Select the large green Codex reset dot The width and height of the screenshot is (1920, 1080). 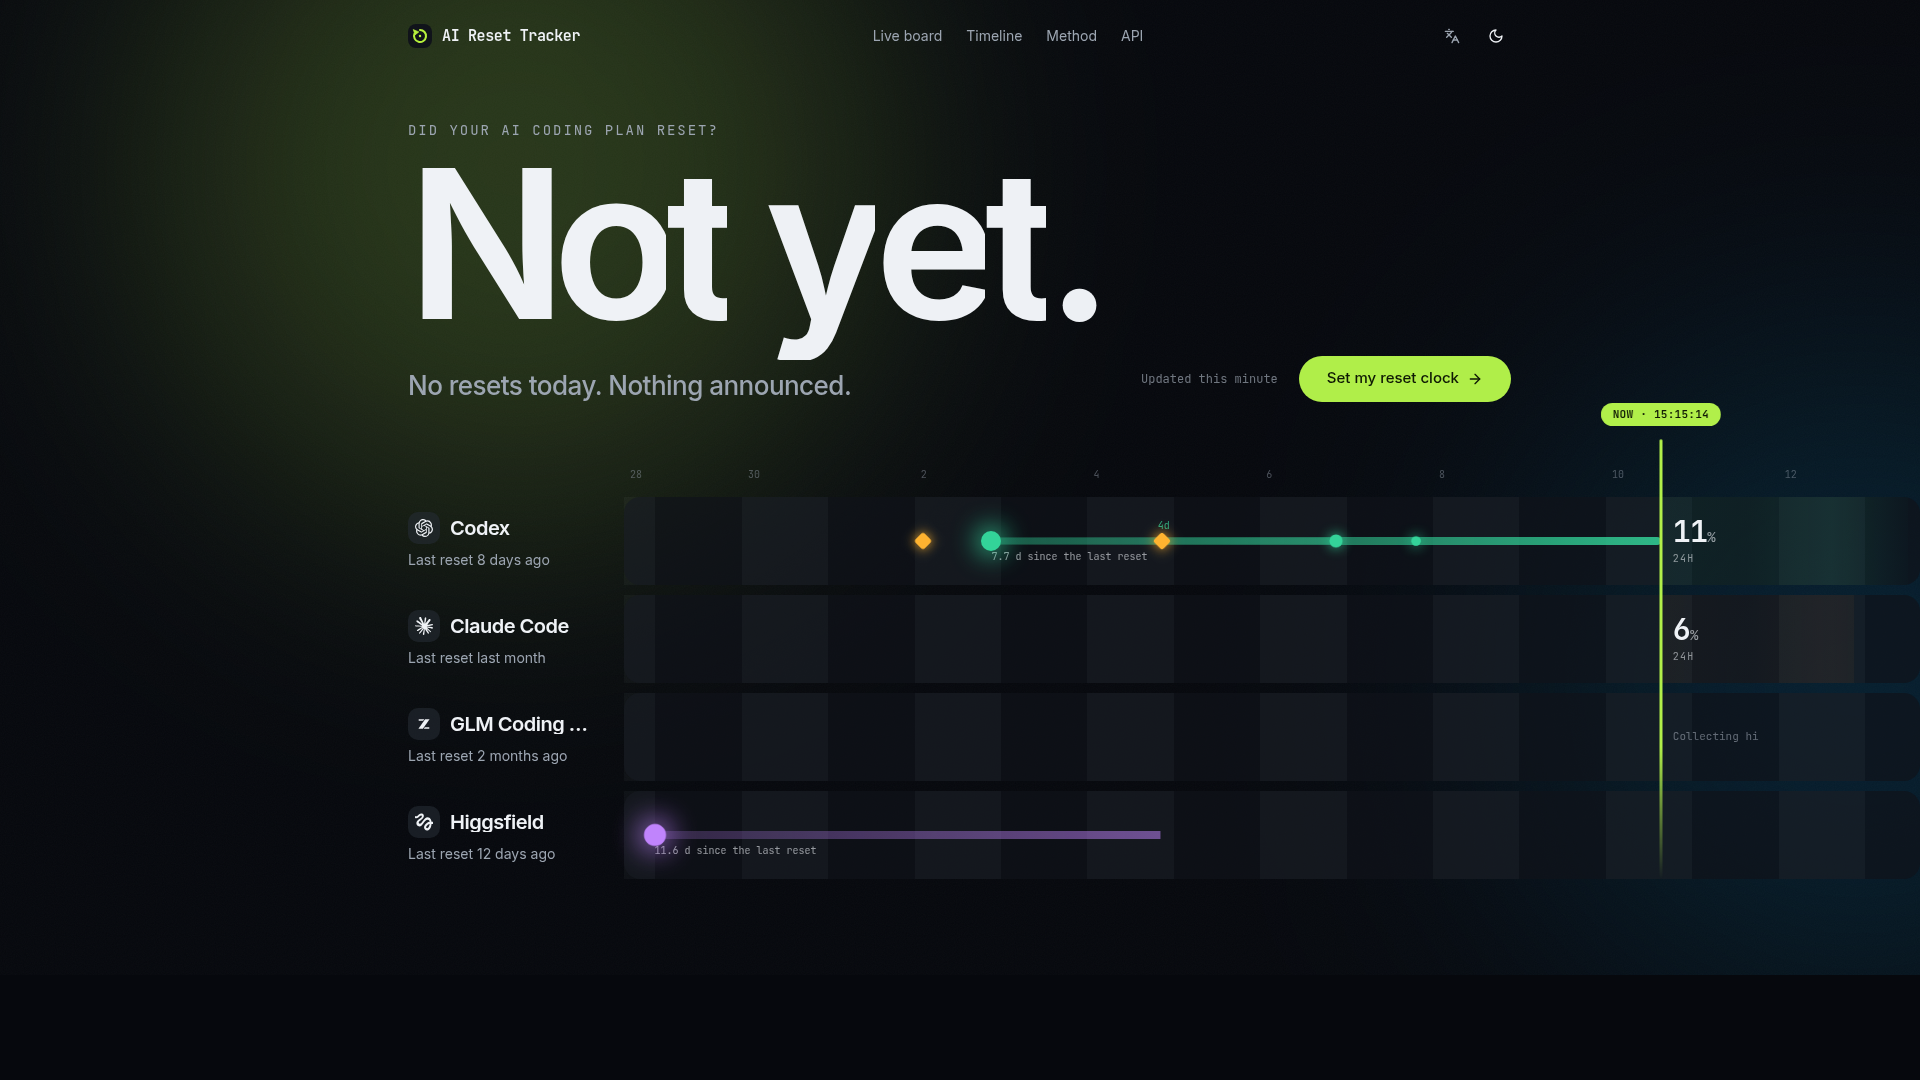[x=991, y=541]
